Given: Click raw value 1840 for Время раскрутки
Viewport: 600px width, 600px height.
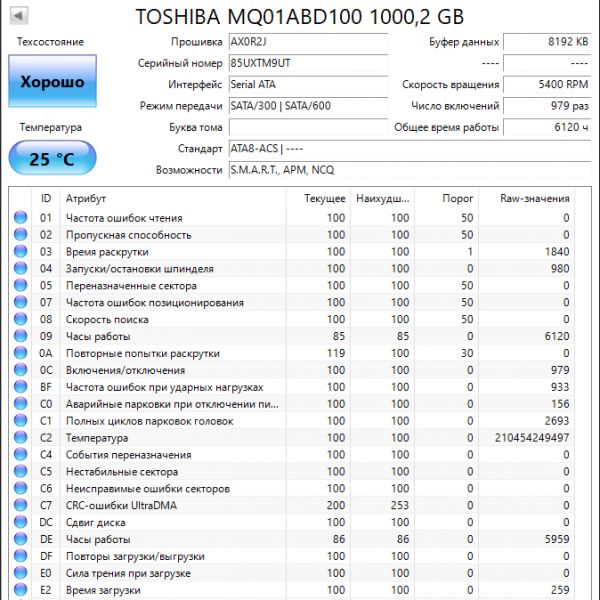Looking at the screenshot, I should (557, 251).
